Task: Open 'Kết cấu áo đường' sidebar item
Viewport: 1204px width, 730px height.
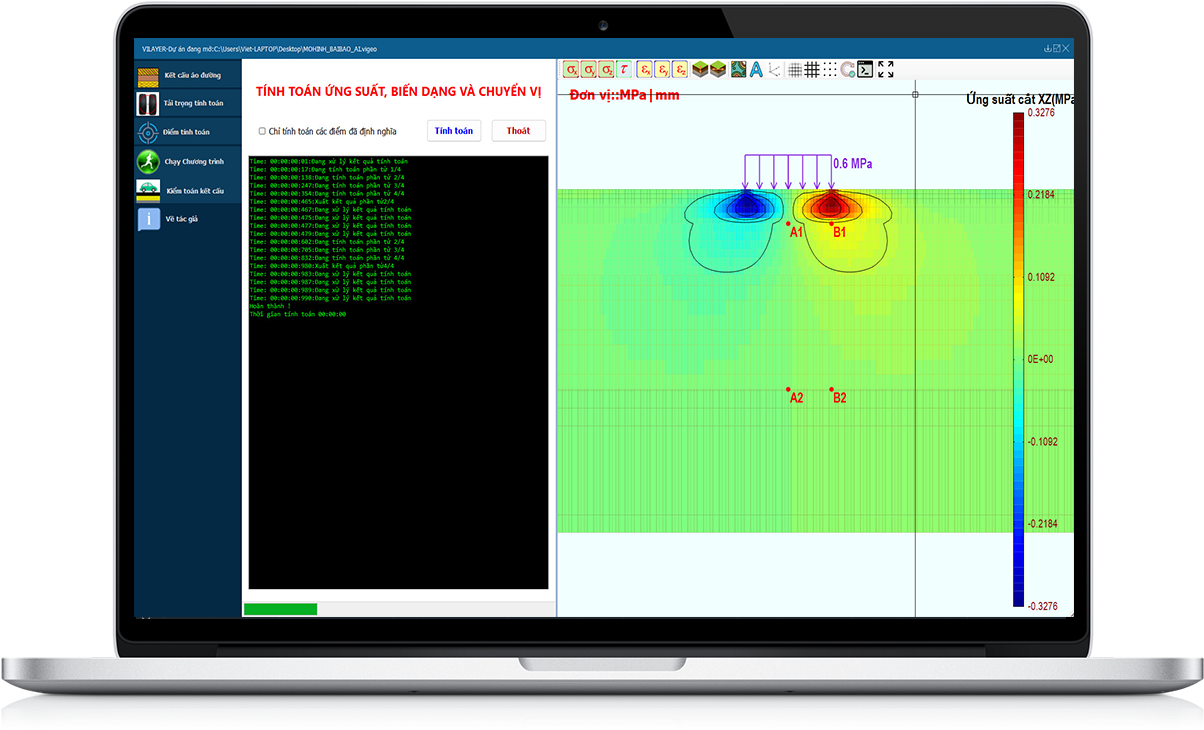Action: pyautogui.click(x=188, y=75)
